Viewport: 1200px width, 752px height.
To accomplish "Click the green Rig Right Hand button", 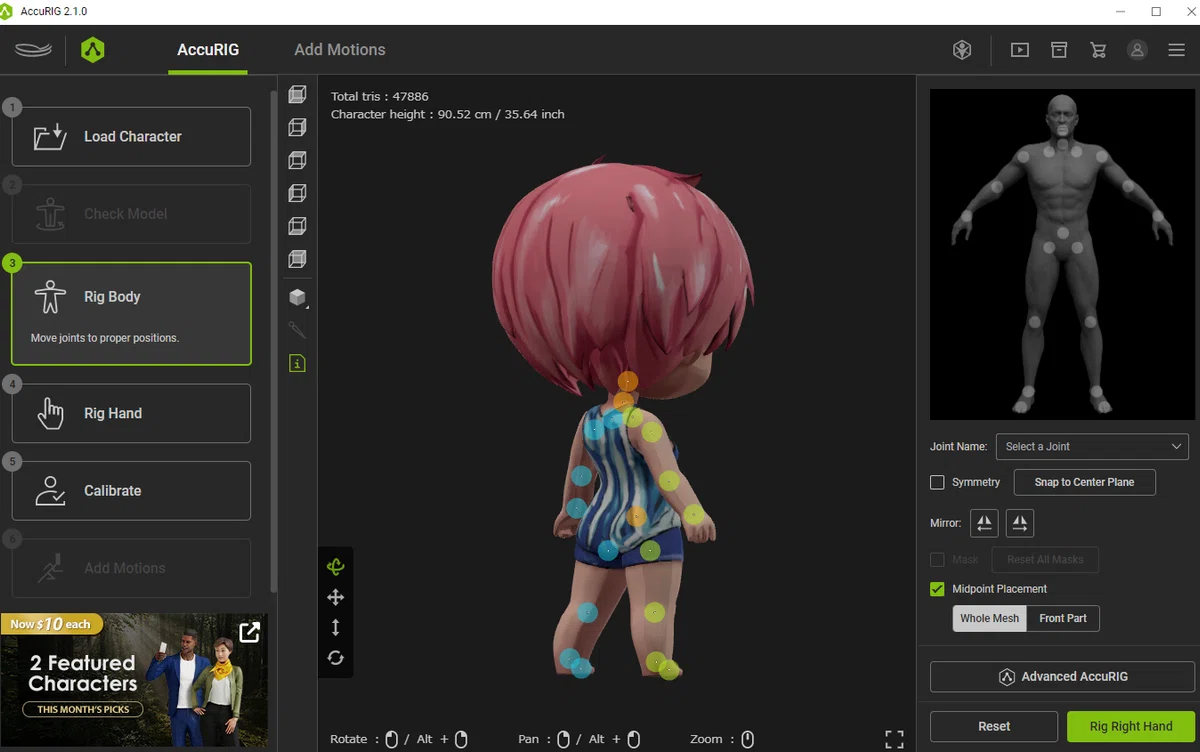I will (x=1131, y=726).
